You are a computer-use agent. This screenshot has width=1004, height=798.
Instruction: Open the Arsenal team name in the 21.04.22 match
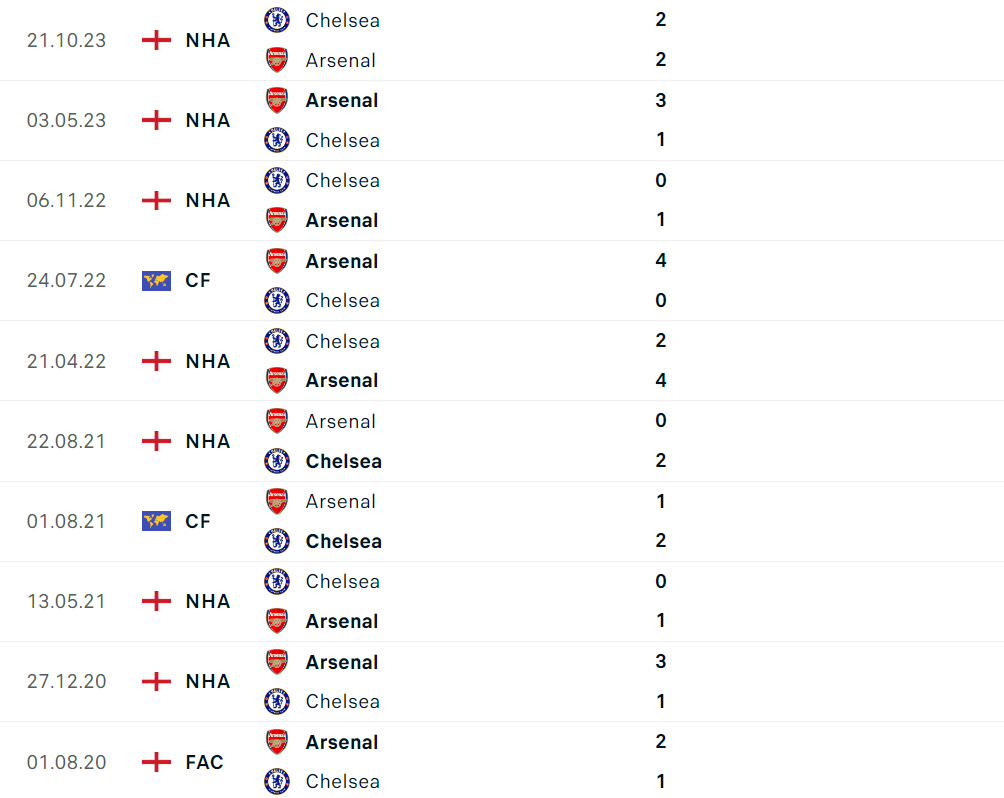click(342, 381)
